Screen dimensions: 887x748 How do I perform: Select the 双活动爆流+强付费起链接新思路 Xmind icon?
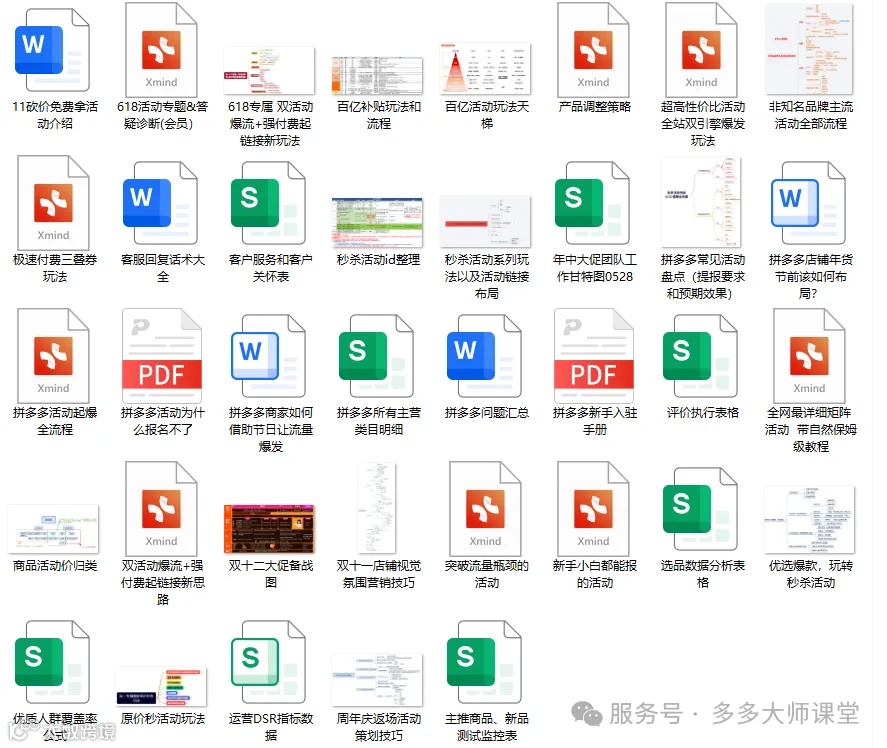tap(161, 509)
